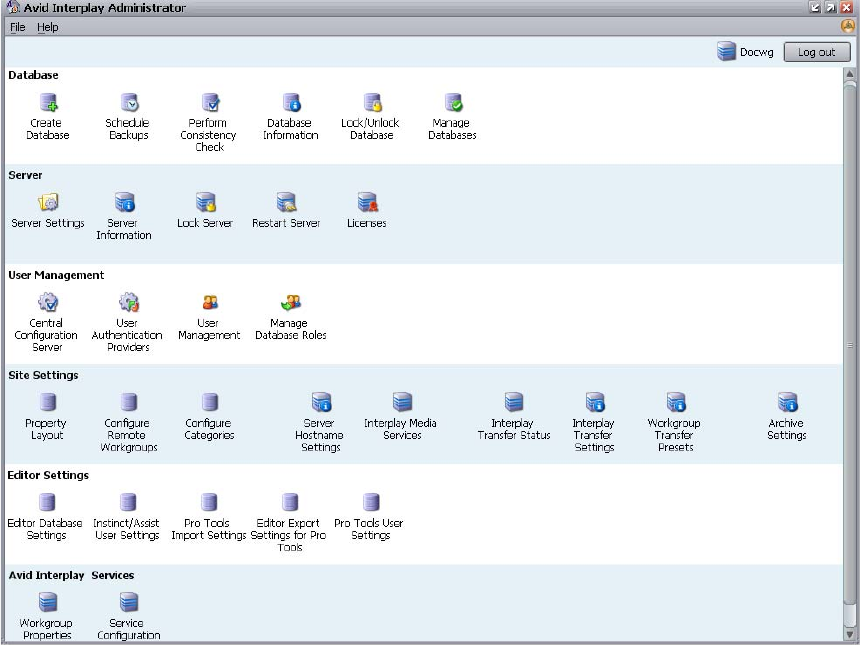Open User Authentication Providers
Viewport: 860px width, 645px height.
pos(127,322)
